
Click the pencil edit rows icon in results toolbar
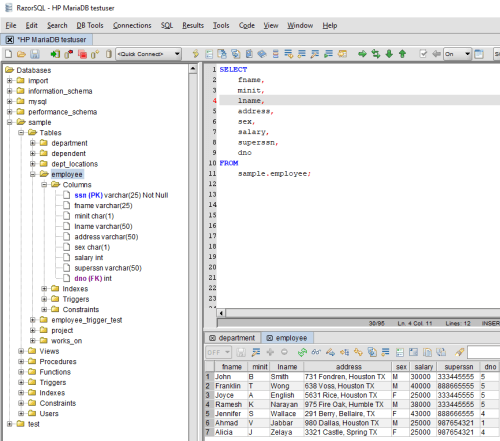pos(256,352)
